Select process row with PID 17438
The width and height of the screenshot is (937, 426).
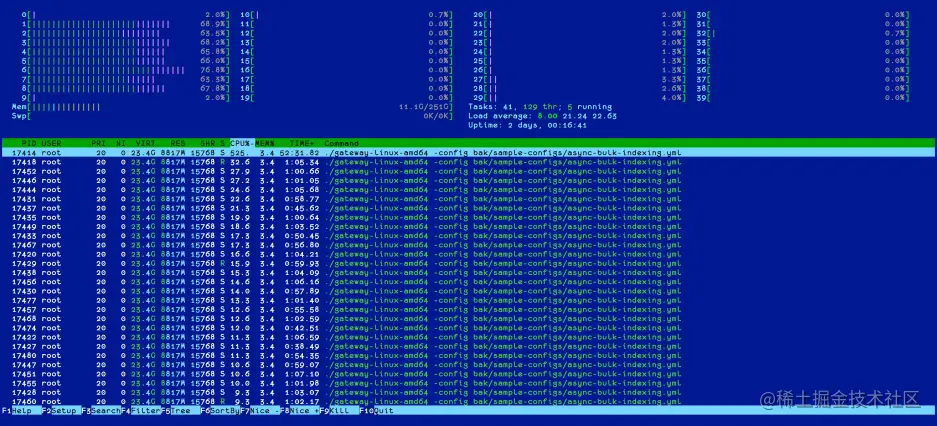click(468, 272)
